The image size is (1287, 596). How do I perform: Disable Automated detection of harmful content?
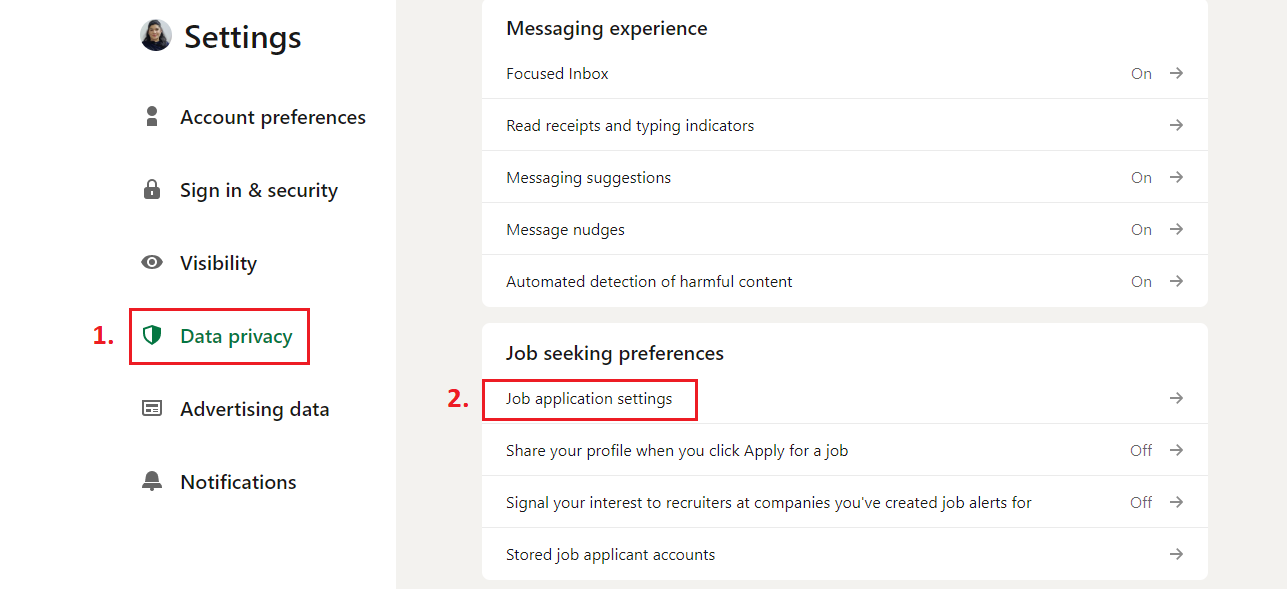[1141, 281]
